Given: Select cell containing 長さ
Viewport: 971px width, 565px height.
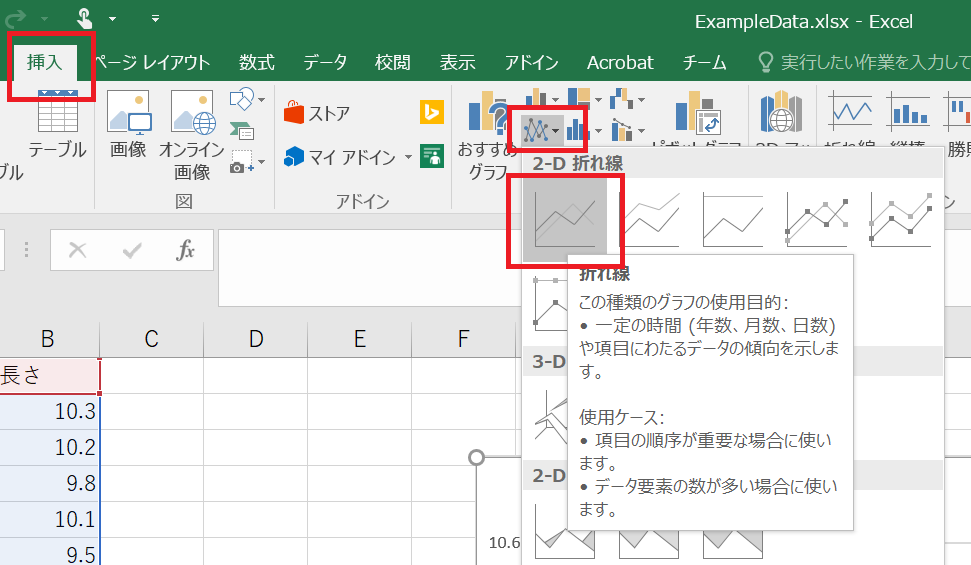Looking at the screenshot, I should (50, 375).
